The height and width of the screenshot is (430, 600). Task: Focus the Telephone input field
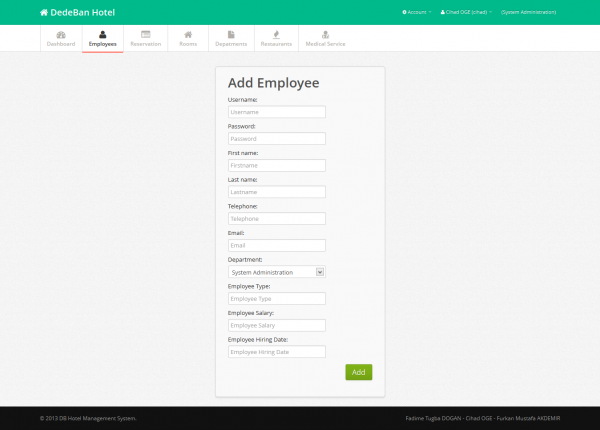(x=277, y=218)
